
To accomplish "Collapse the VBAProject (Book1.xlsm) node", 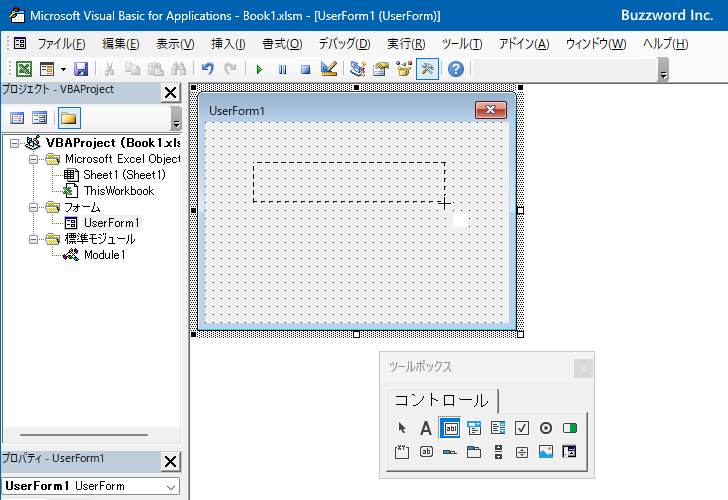I will click(x=14, y=143).
